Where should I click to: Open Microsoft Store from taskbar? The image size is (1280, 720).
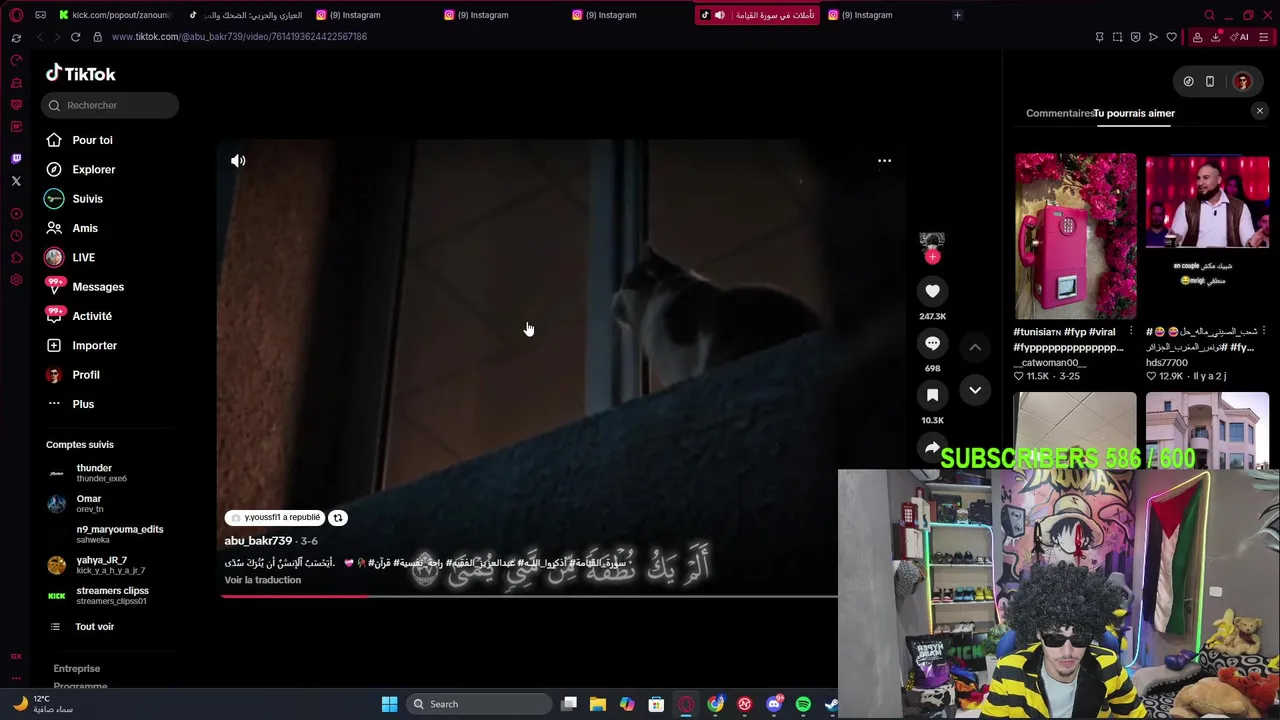(x=656, y=704)
